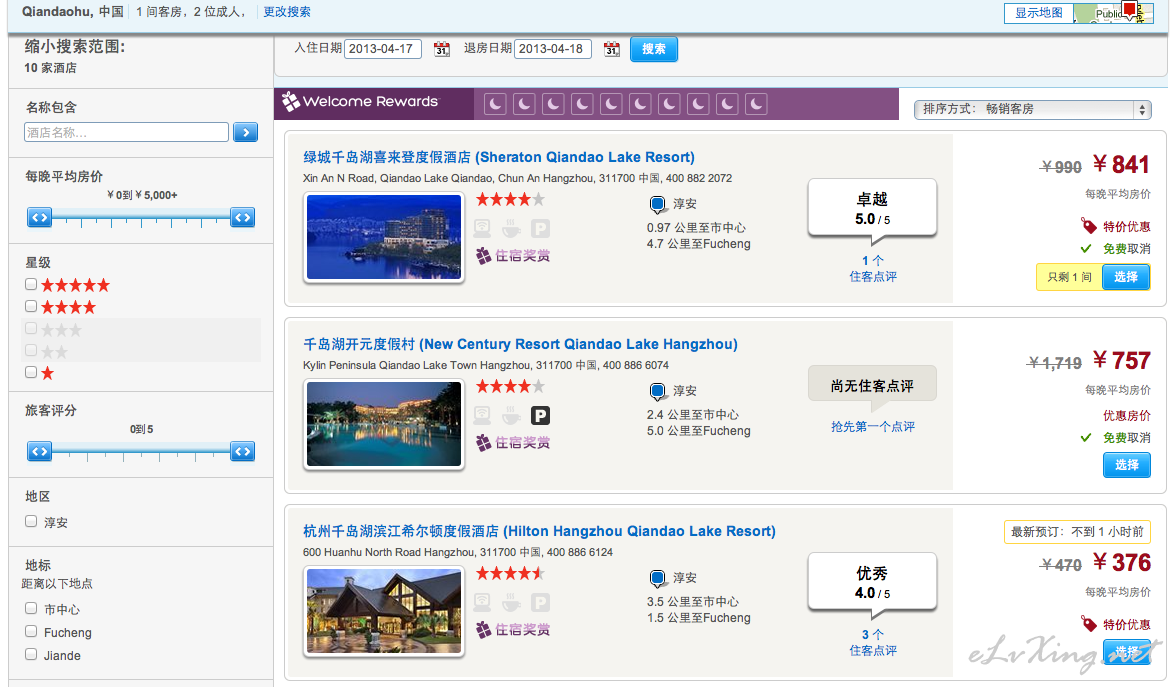The height and width of the screenshot is (687, 1173).
Task: Click the parking icon for Sheraton Qiandao Lake Resort
Action: tap(540, 228)
